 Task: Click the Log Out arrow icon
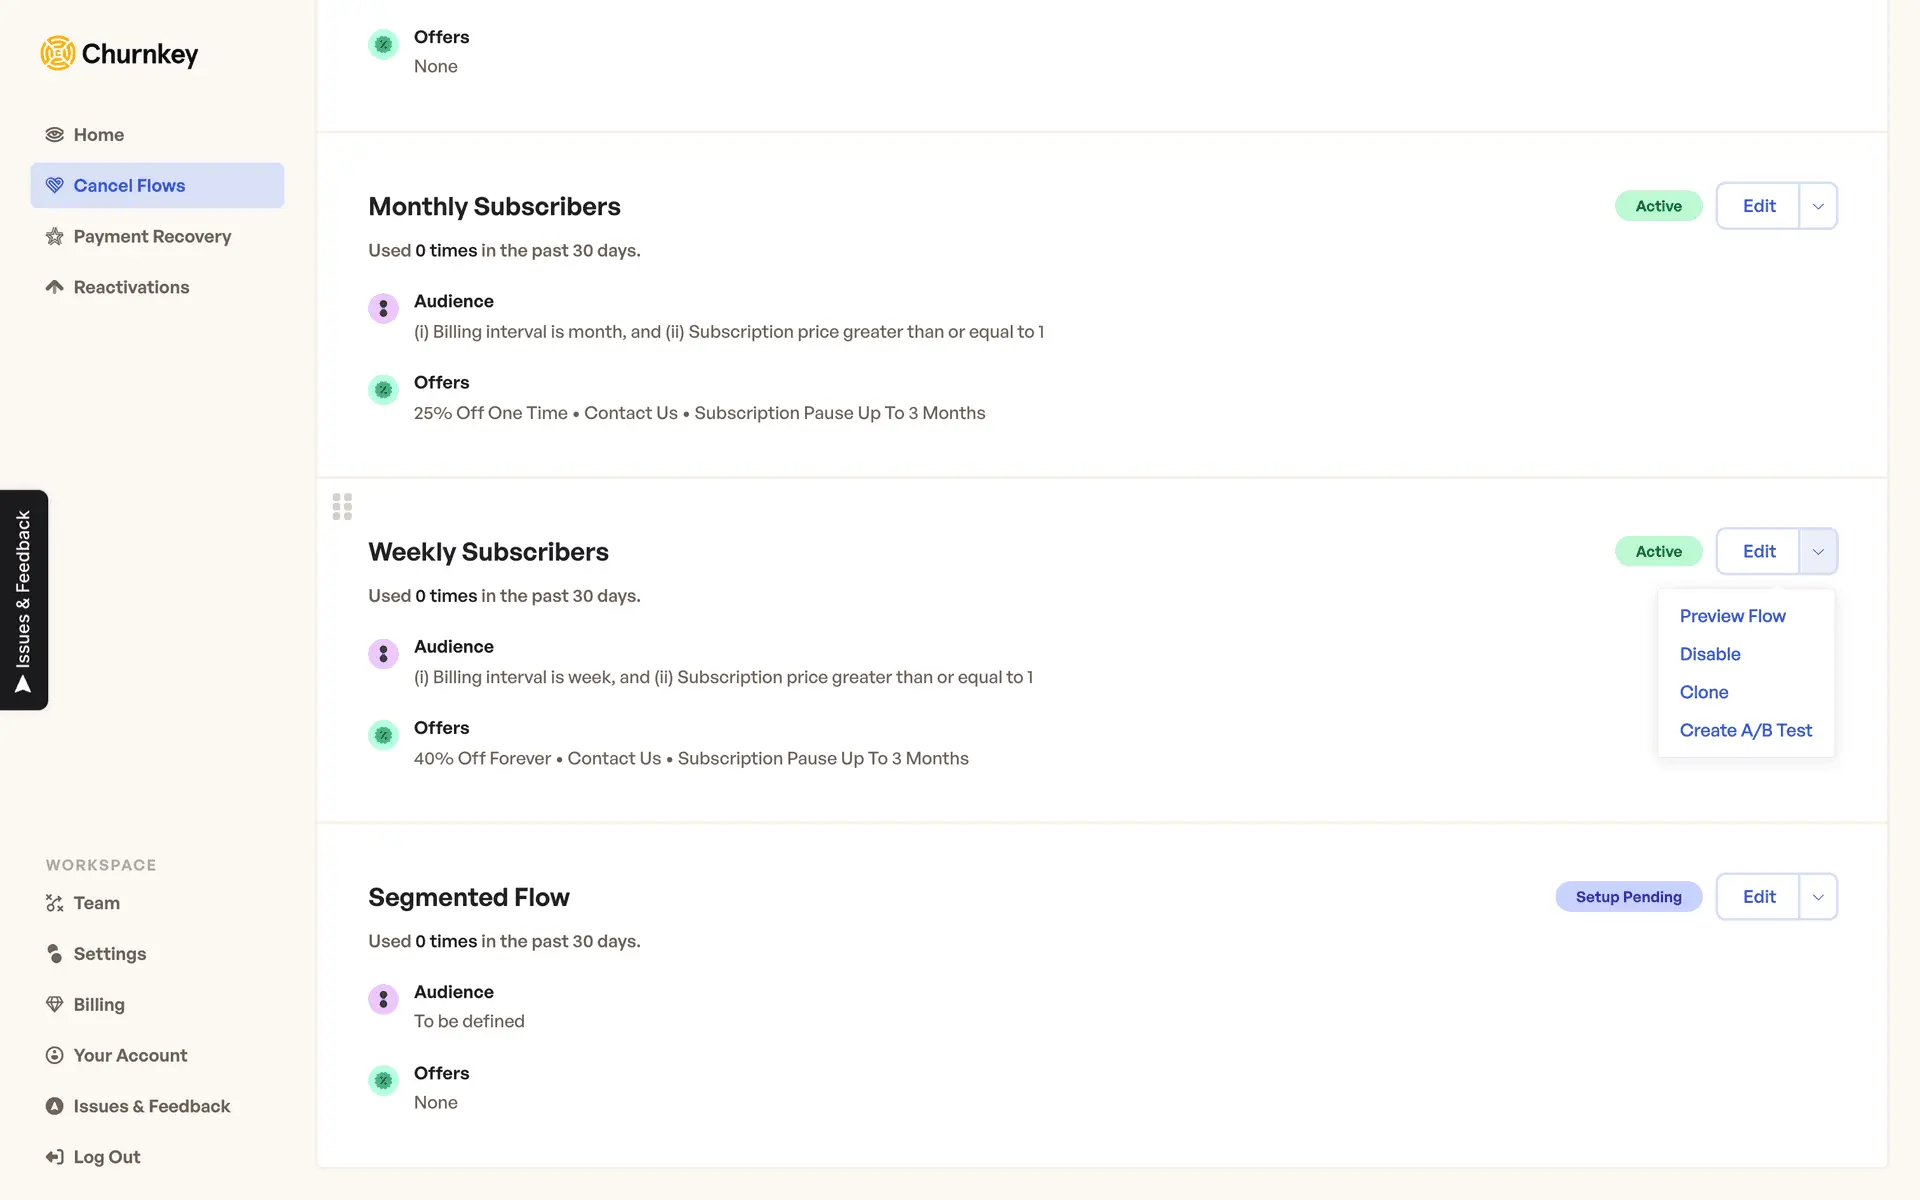coord(55,1157)
